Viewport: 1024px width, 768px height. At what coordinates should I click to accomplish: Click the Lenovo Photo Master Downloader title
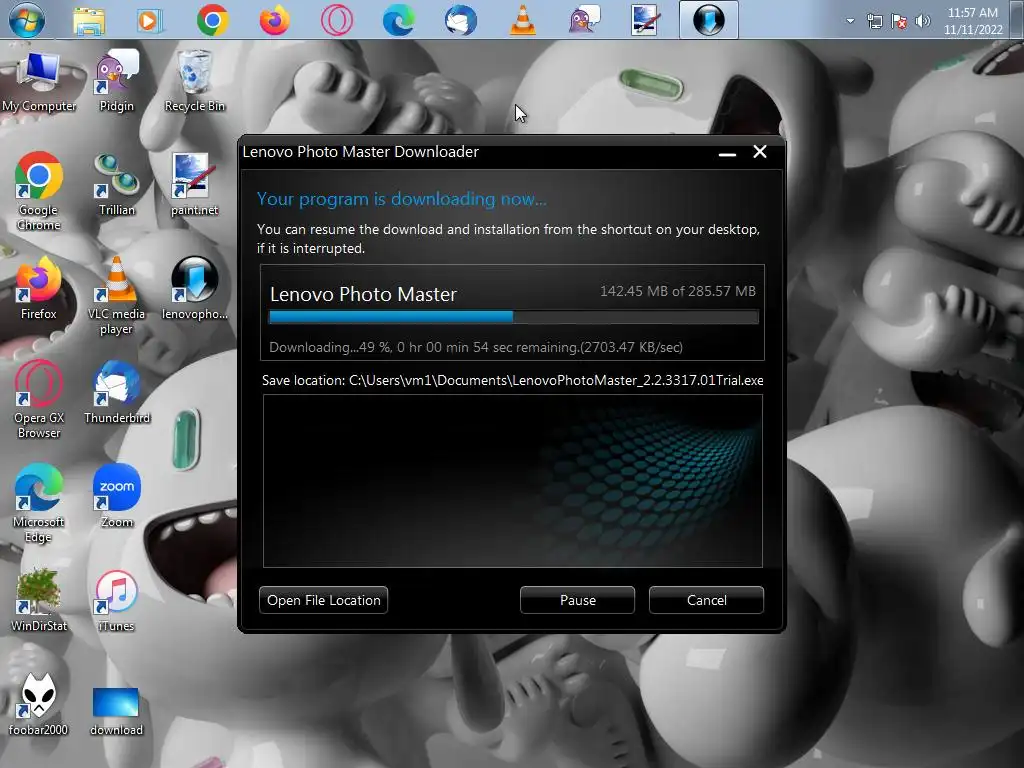click(x=360, y=152)
